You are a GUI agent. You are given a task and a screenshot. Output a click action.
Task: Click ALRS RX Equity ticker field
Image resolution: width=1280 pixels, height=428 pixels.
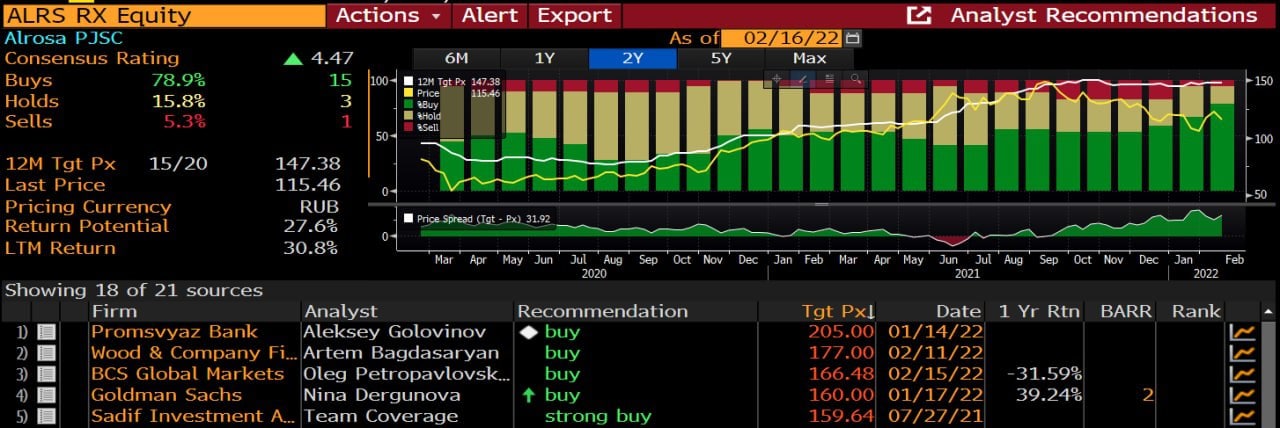click(163, 15)
